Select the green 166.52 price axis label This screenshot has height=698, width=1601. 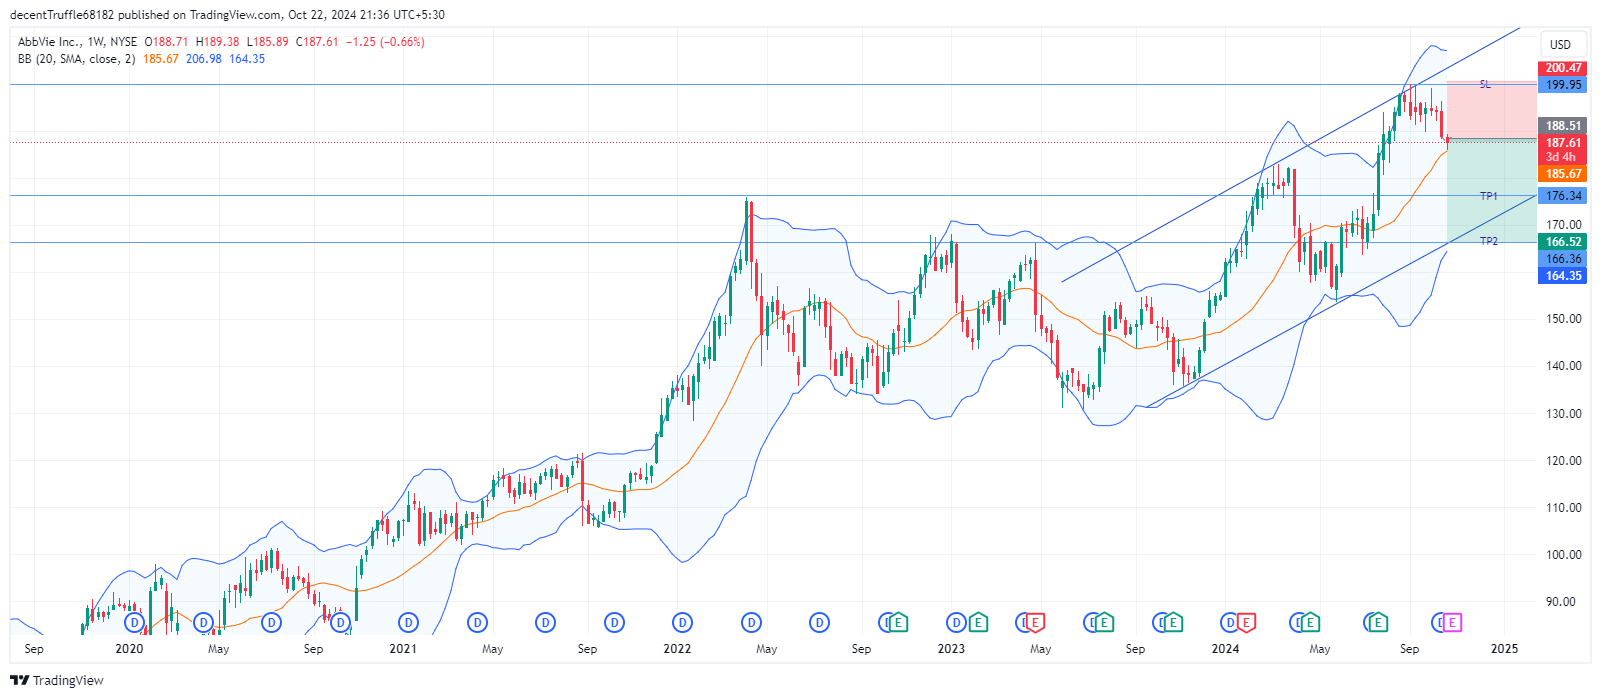[1563, 242]
